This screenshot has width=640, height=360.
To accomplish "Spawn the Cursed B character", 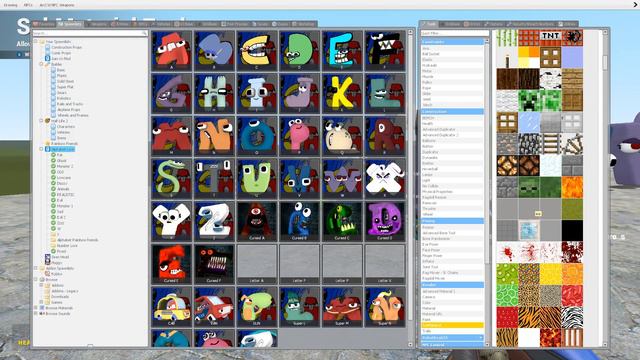I will 299,221.
